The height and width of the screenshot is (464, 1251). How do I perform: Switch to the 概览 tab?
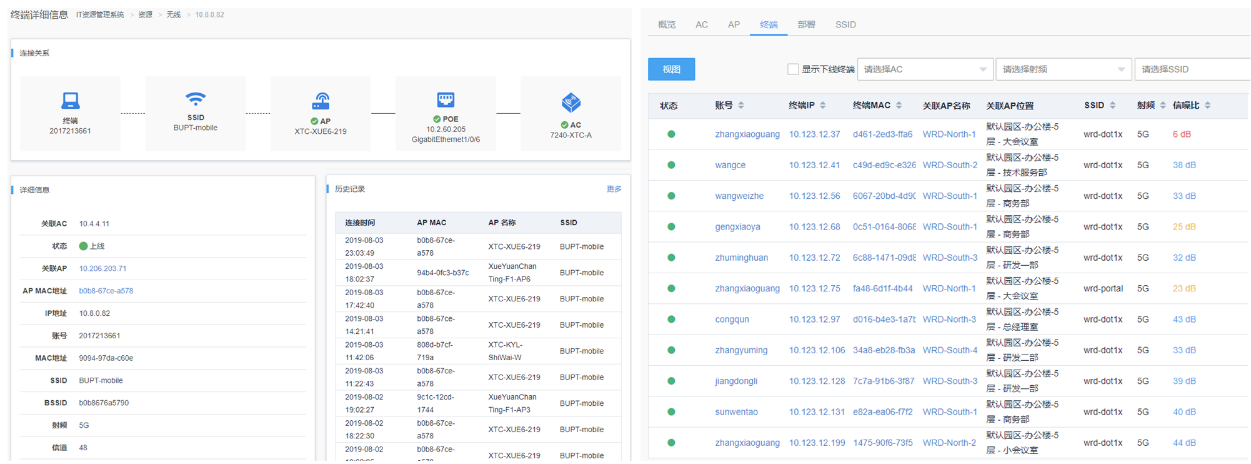(667, 24)
